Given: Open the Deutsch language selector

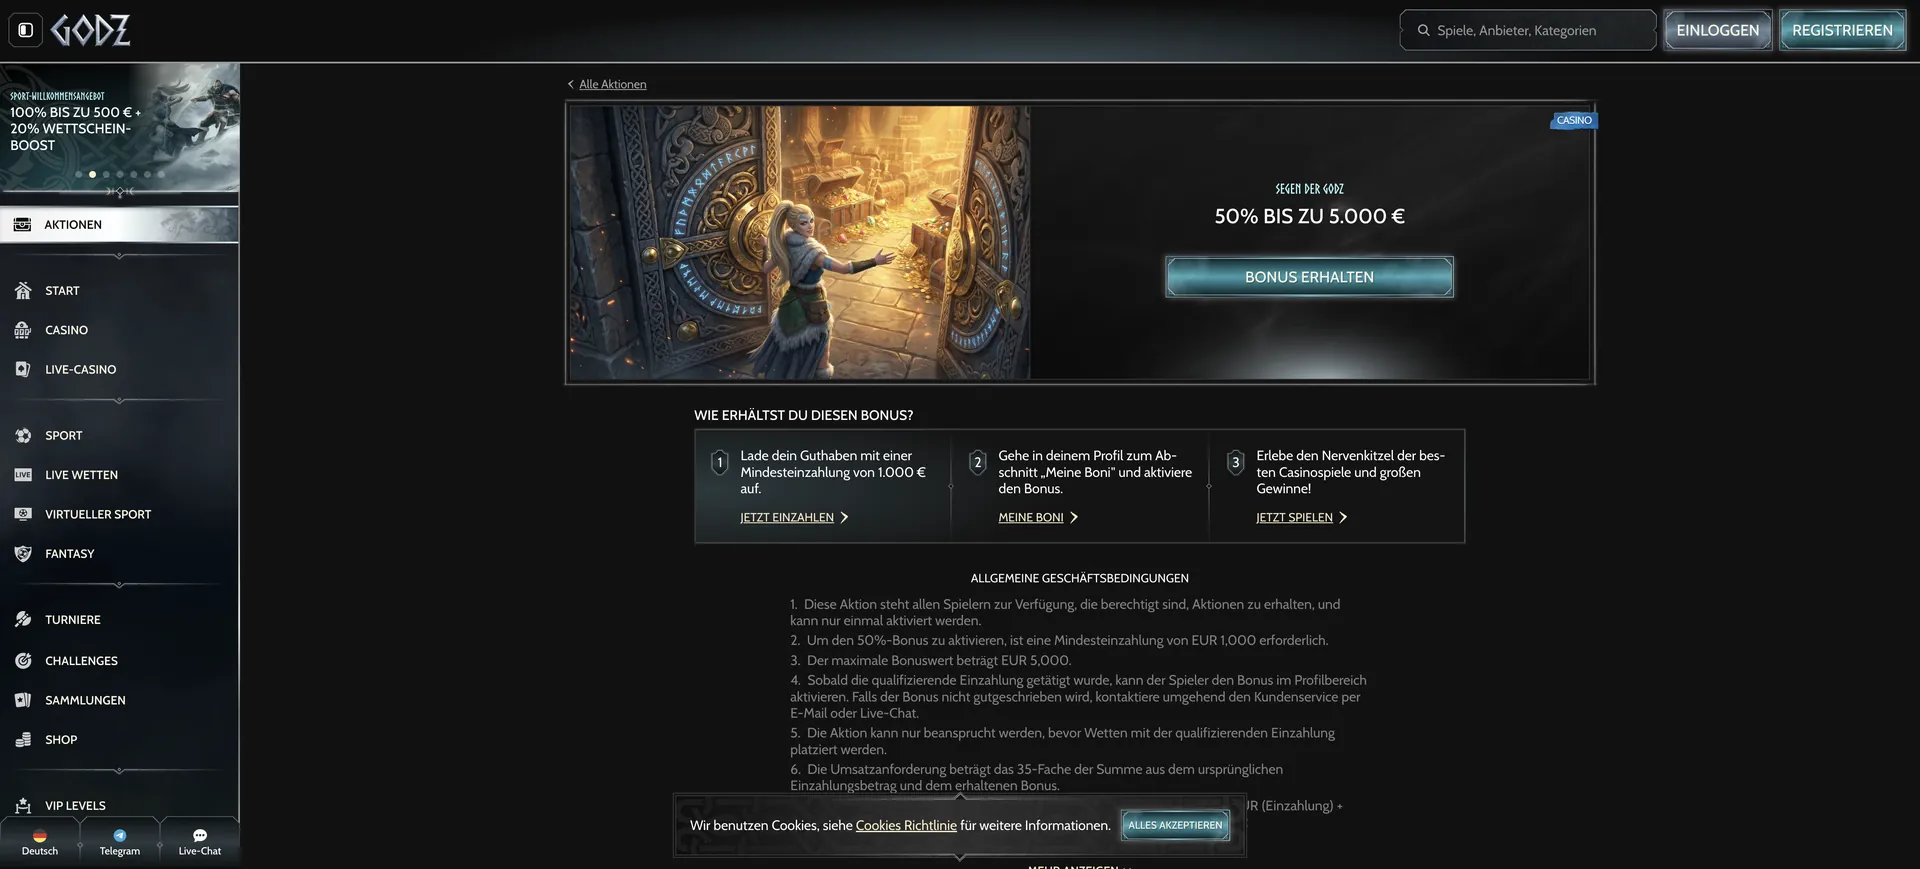Looking at the screenshot, I should [40, 842].
